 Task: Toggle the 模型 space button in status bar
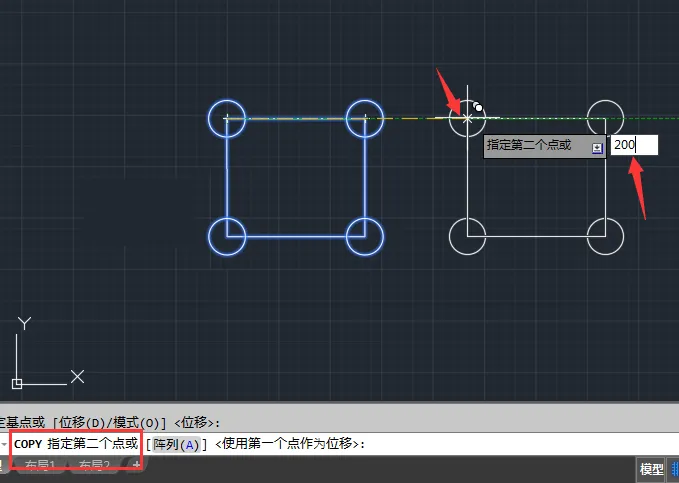click(651, 469)
